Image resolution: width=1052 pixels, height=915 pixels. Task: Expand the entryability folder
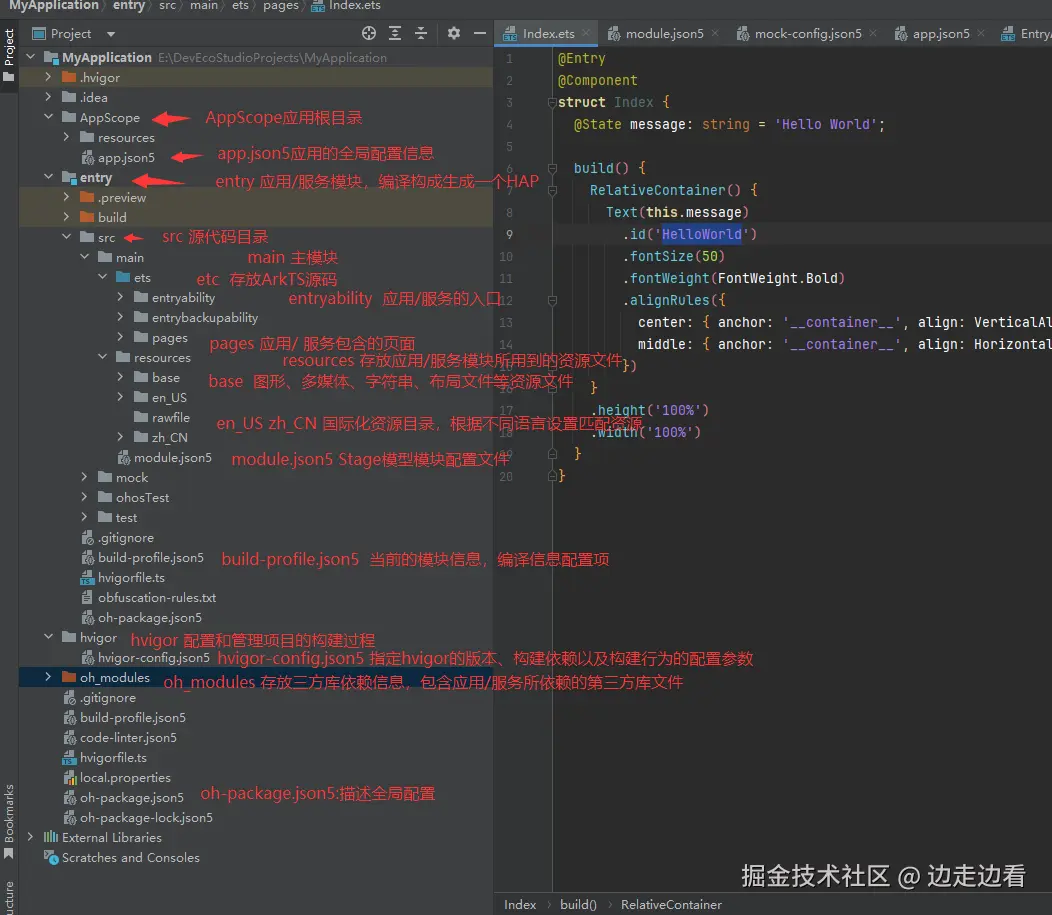(120, 297)
